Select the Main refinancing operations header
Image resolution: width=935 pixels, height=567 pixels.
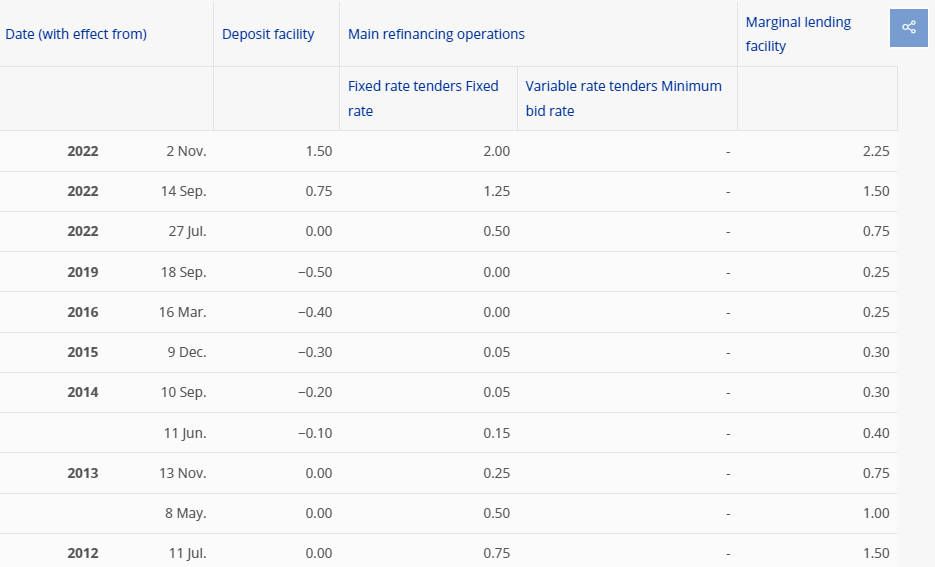[x=436, y=34]
